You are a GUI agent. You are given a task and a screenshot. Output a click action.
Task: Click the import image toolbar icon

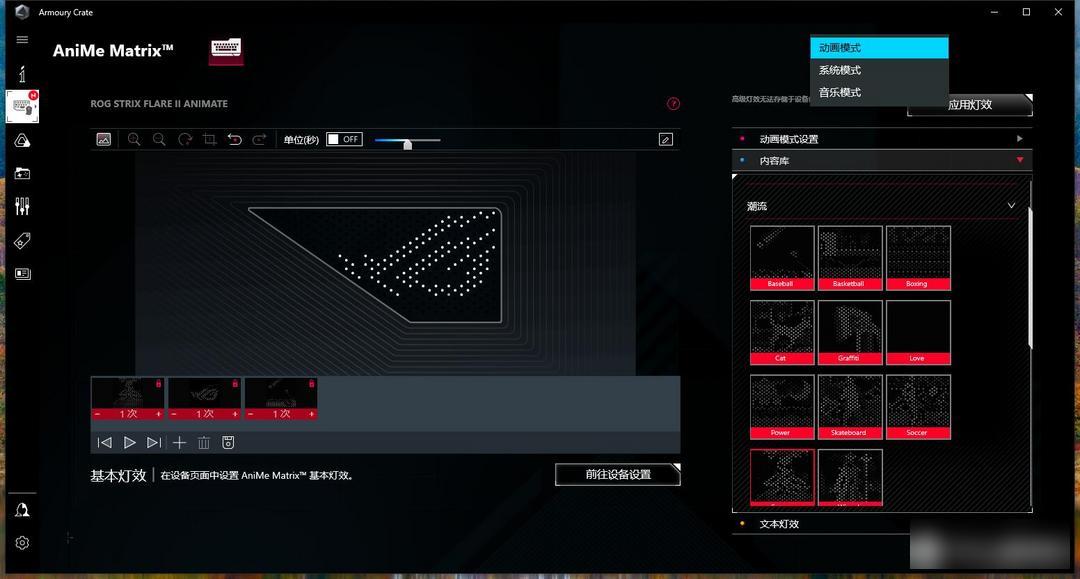click(103, 139)
